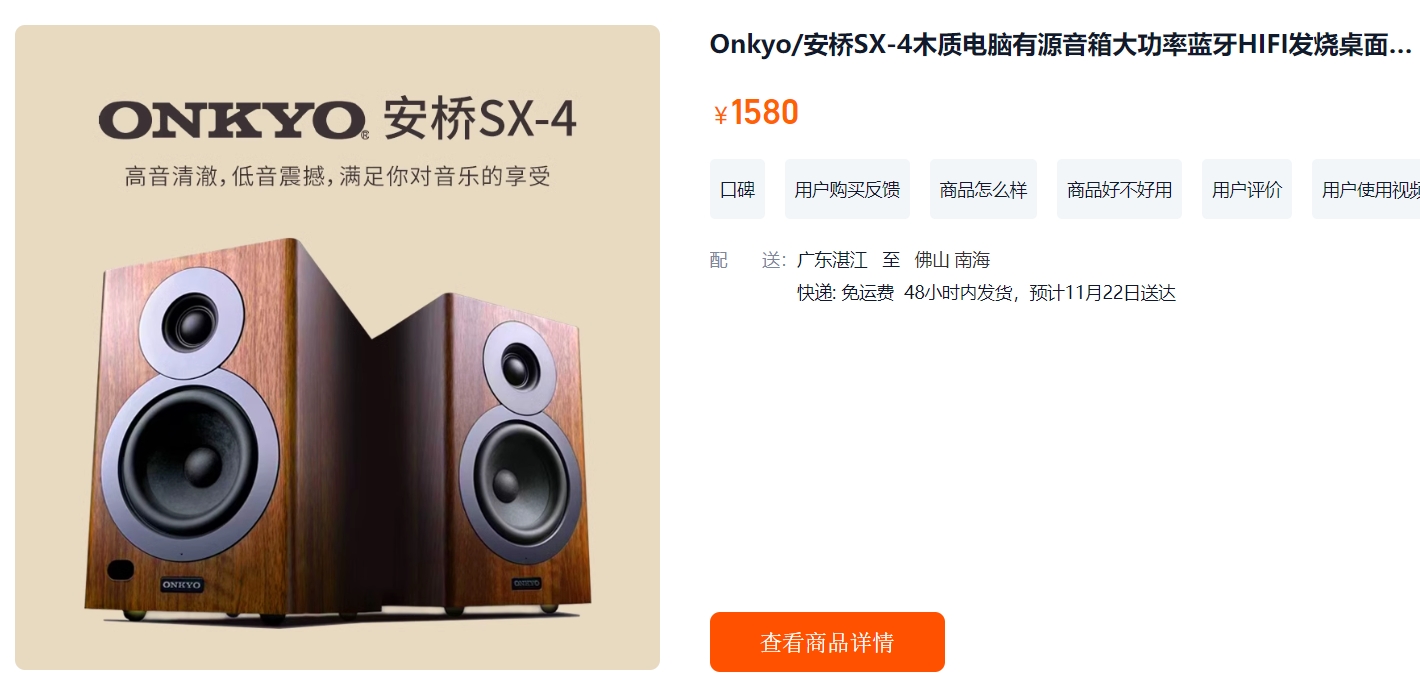Click ONKYO badge on left speaker
The width and height of the screenshot is (1420, 691).
[x=182, y=584]
